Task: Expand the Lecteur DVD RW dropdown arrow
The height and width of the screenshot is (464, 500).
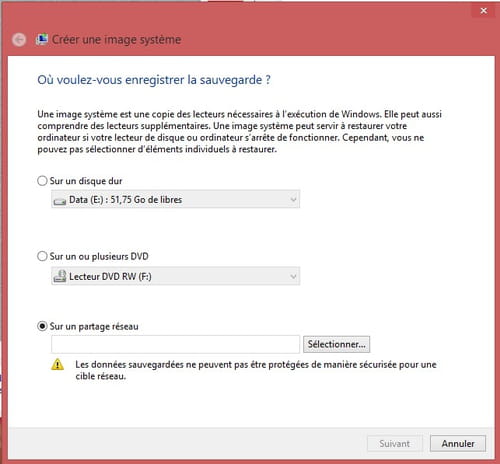Action: (x=293, y=276)
